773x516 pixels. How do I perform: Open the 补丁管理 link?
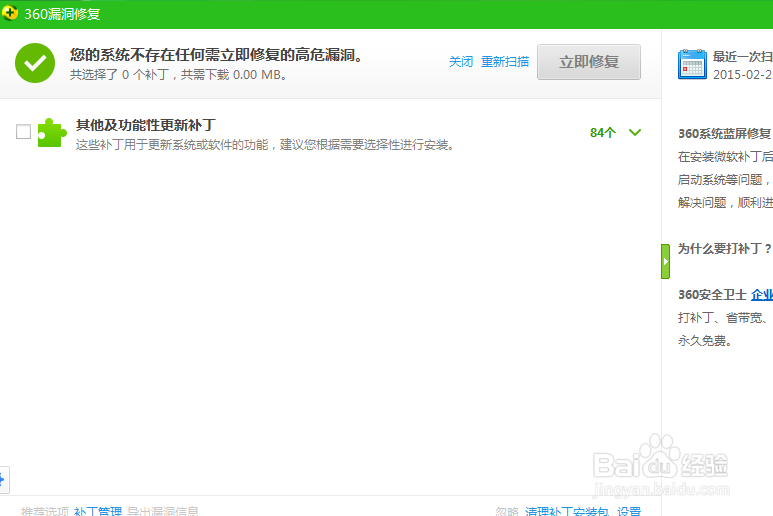[x=98, y=511]
